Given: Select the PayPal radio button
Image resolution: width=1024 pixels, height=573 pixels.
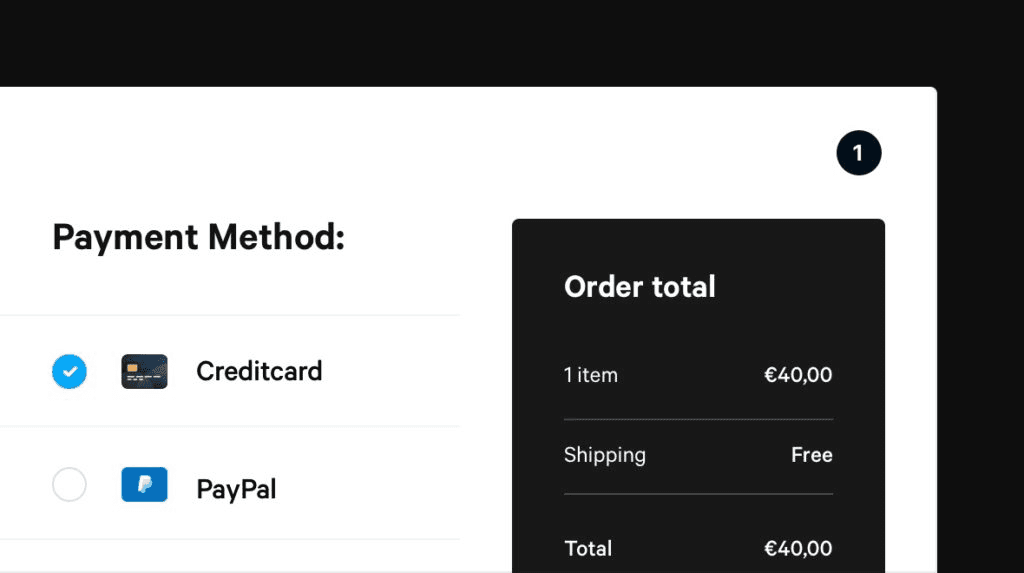Looking at the screenshot, I should [x=69, y=485].
